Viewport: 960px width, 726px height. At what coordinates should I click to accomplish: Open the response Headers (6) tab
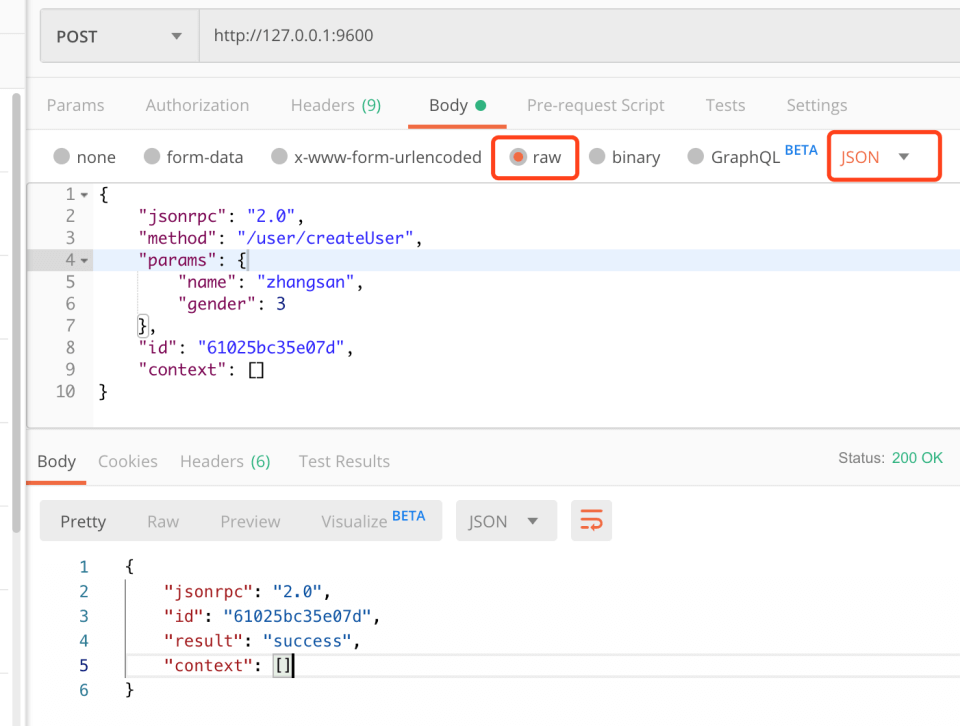click(x=225, y=461)
